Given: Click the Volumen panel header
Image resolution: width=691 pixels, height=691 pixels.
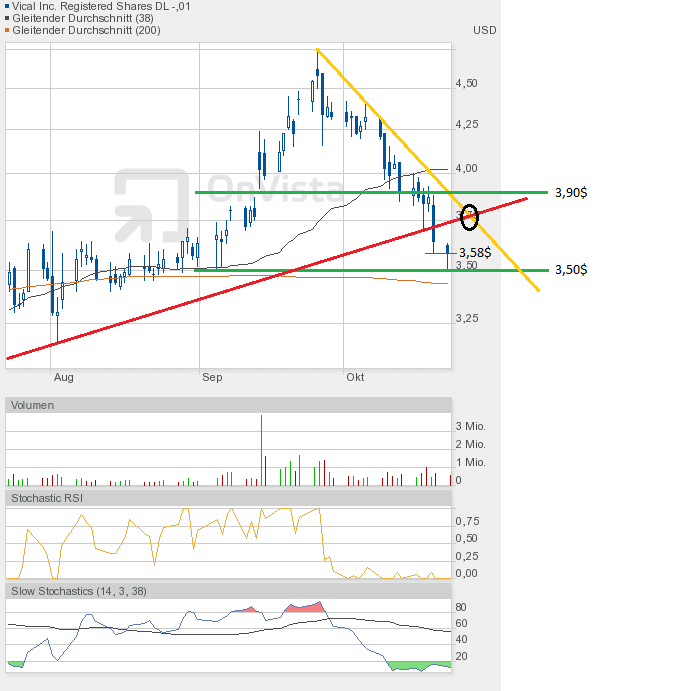Looking at the screenshot, I should point(228,405).
